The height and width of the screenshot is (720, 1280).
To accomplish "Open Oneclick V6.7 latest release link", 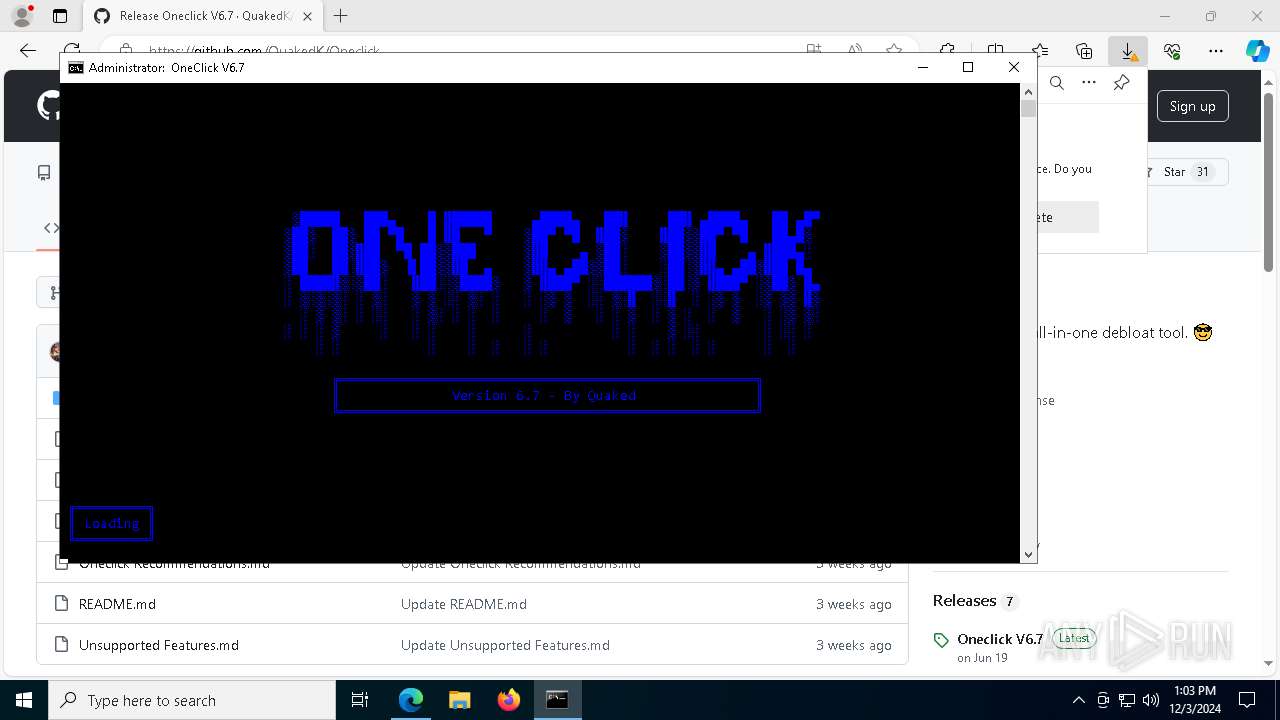I will point(1000,639).
